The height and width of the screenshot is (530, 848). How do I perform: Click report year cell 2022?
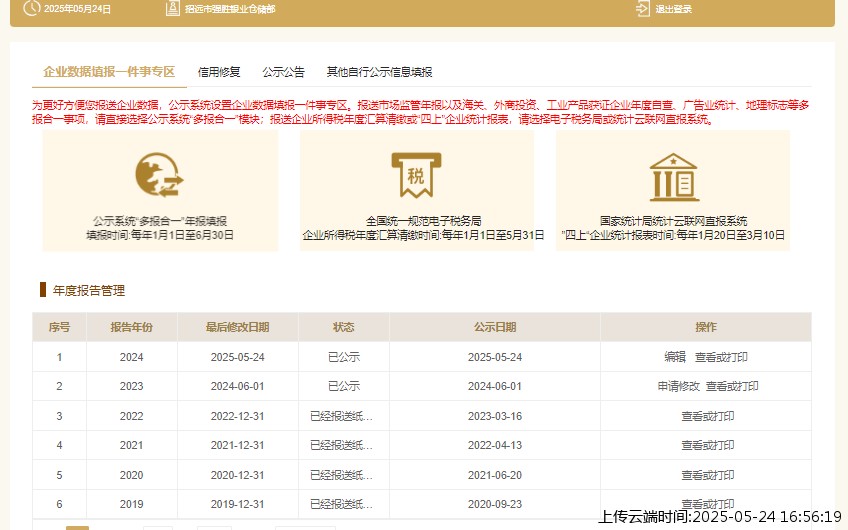pyautogui.click(x=131, y=416)
